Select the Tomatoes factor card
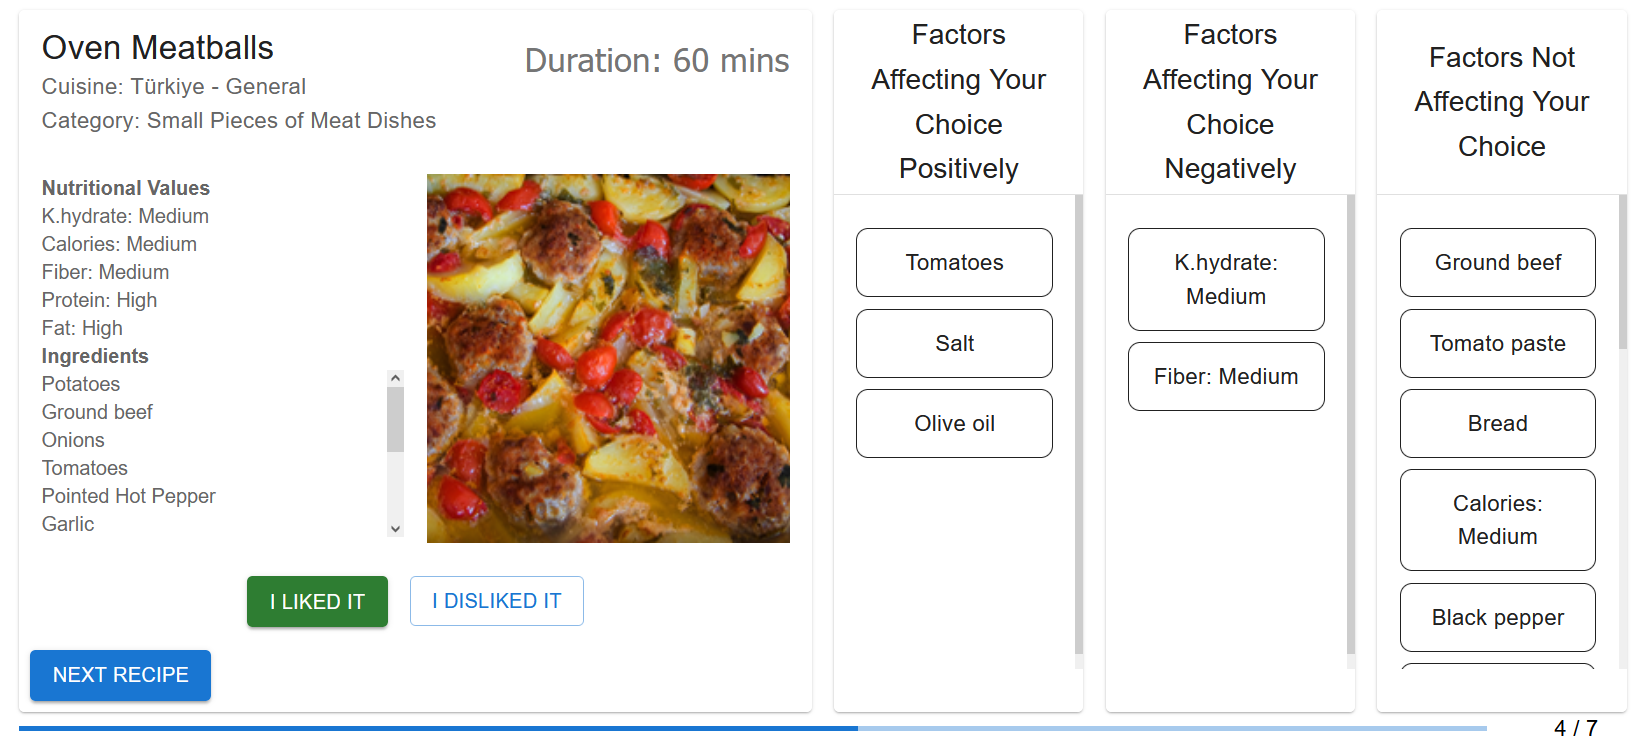The width and height of the screenshot is (1640, 750). pos(954,262)
